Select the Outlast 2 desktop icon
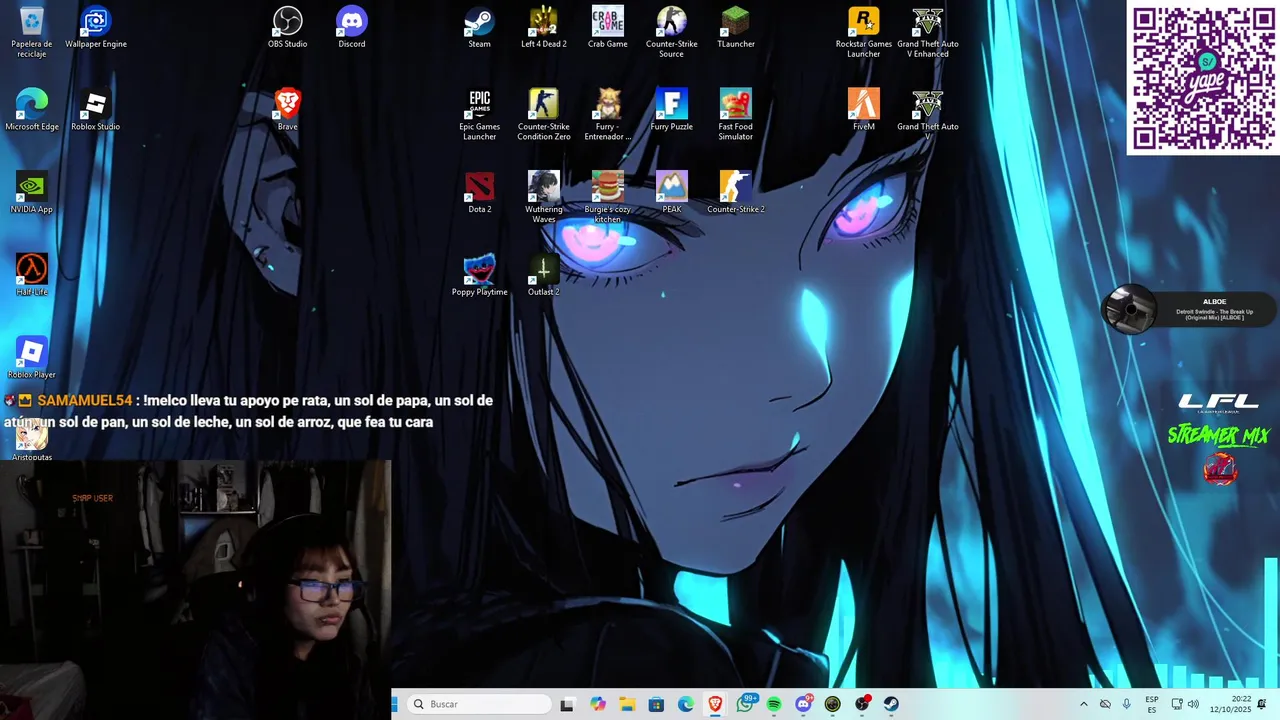This screenshot has height=720, width=1280. click(544, 275)
